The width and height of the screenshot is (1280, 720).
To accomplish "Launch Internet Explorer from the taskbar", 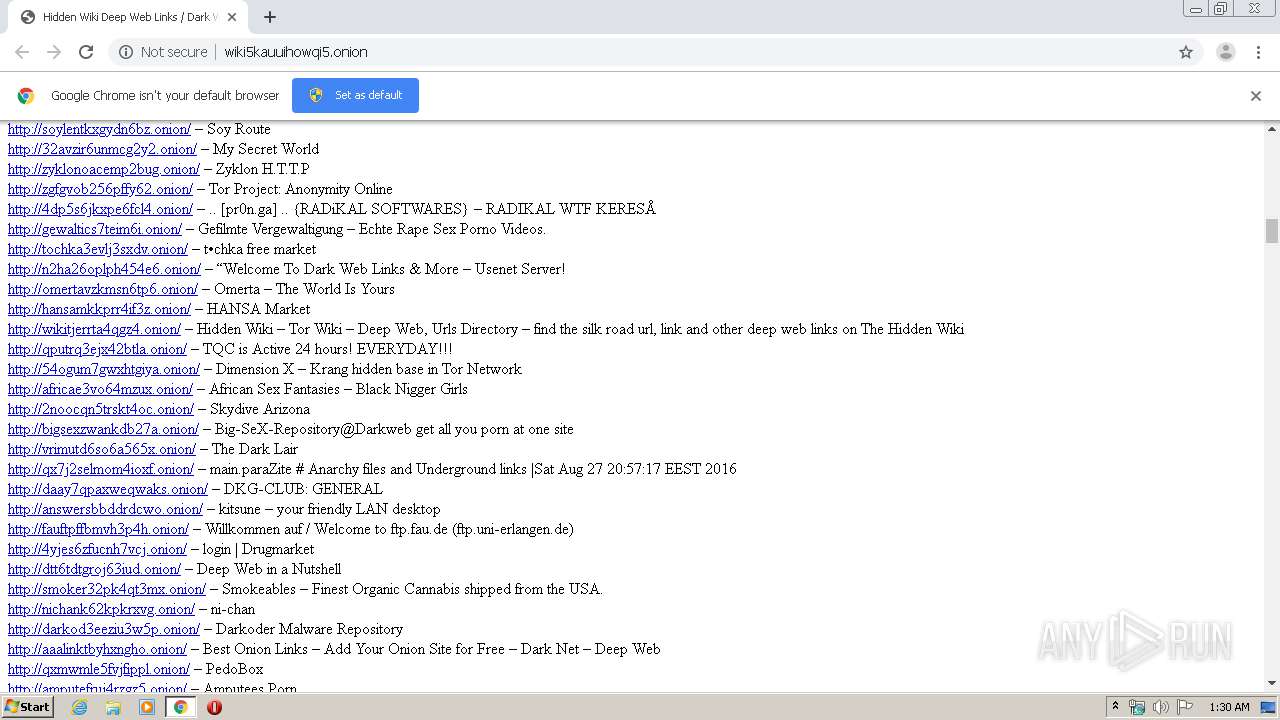I will pyautogui.click(x=79, y=707).
